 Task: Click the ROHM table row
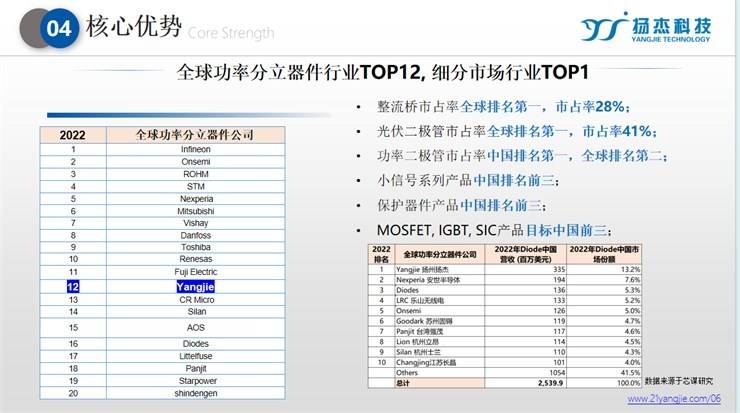162,174
